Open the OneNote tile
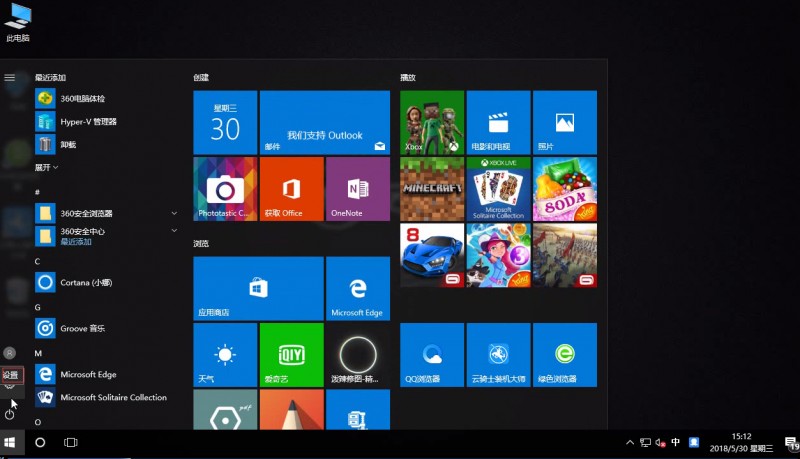 (x=358, y=189)
